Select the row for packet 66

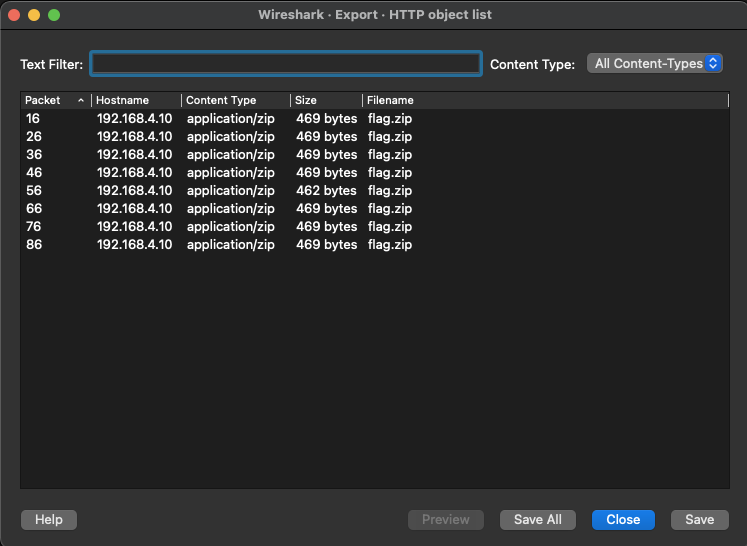point(374,209)
